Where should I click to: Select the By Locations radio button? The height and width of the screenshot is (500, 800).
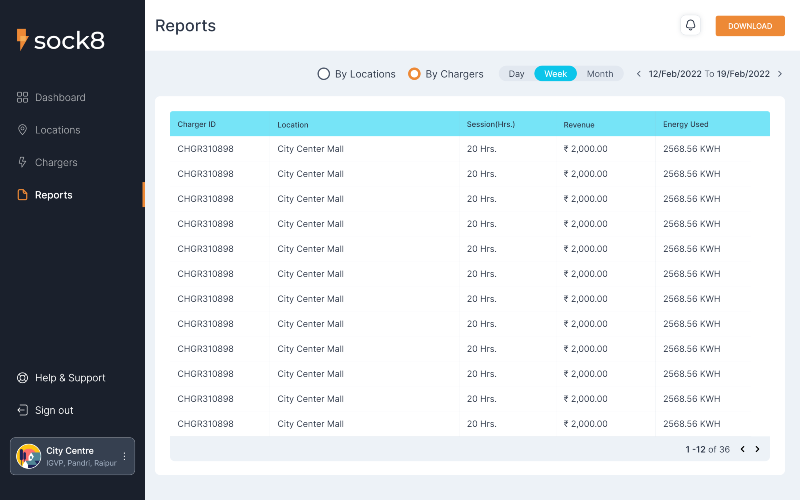(323, 74)
